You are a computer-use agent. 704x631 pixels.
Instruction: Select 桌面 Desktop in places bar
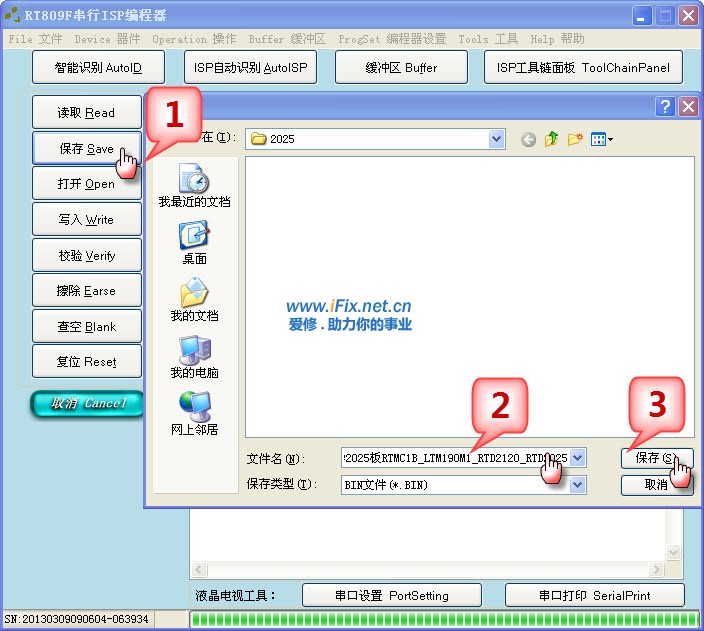[194, 243]
